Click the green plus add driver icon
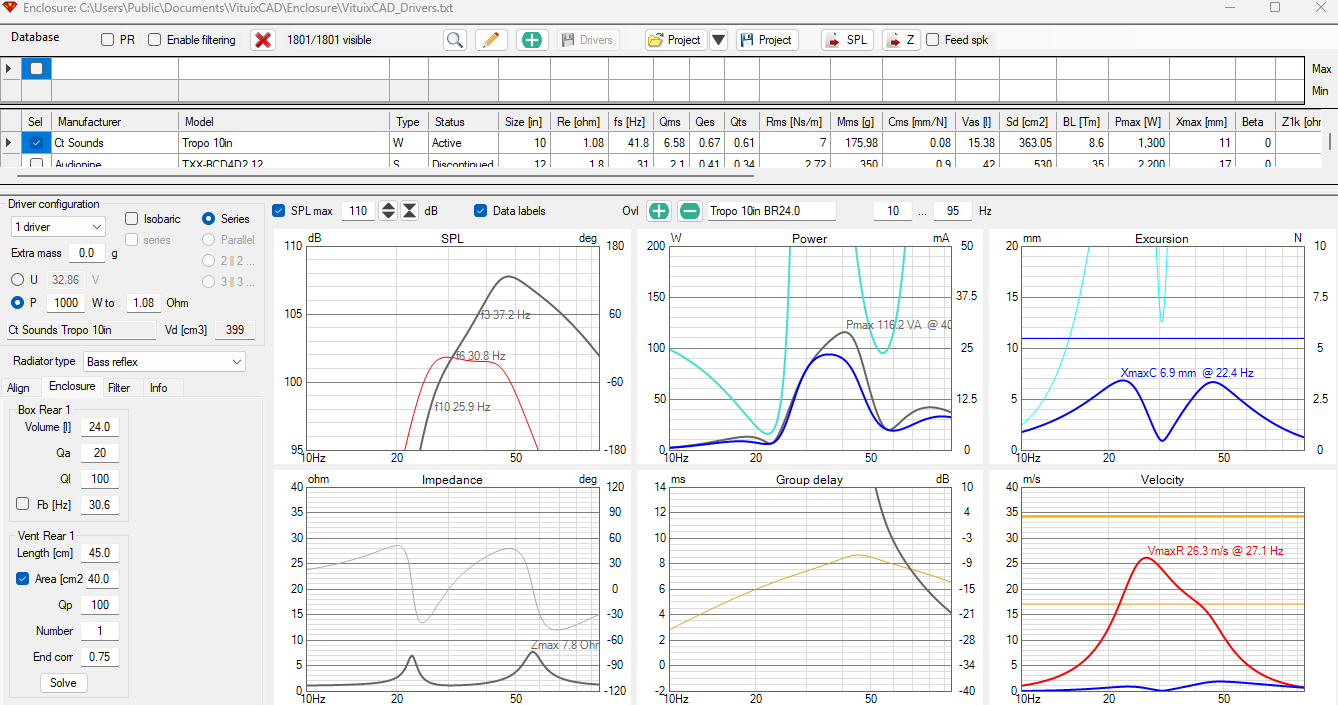Viewport: 1338px width, 705px height. (x=532, y=40)
